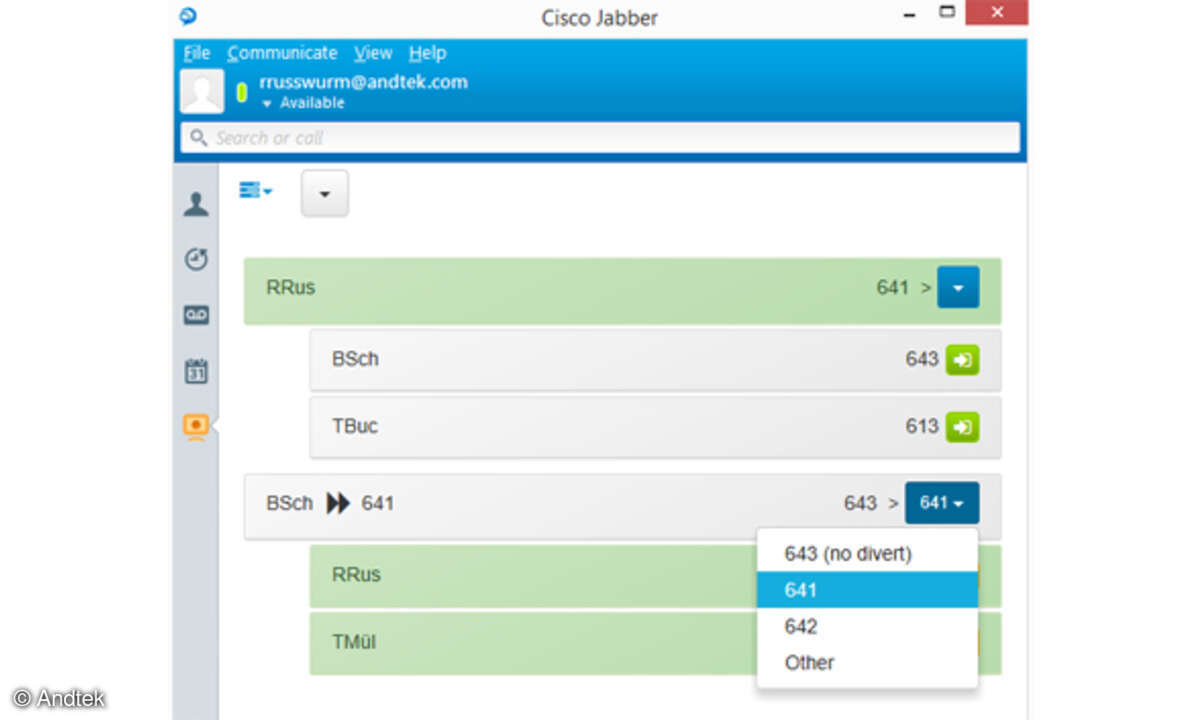Select the BSch diverted to 641 row
The width and height of the screenshot is (1200, 720).
pyautogui.click(x=622, y=506)
